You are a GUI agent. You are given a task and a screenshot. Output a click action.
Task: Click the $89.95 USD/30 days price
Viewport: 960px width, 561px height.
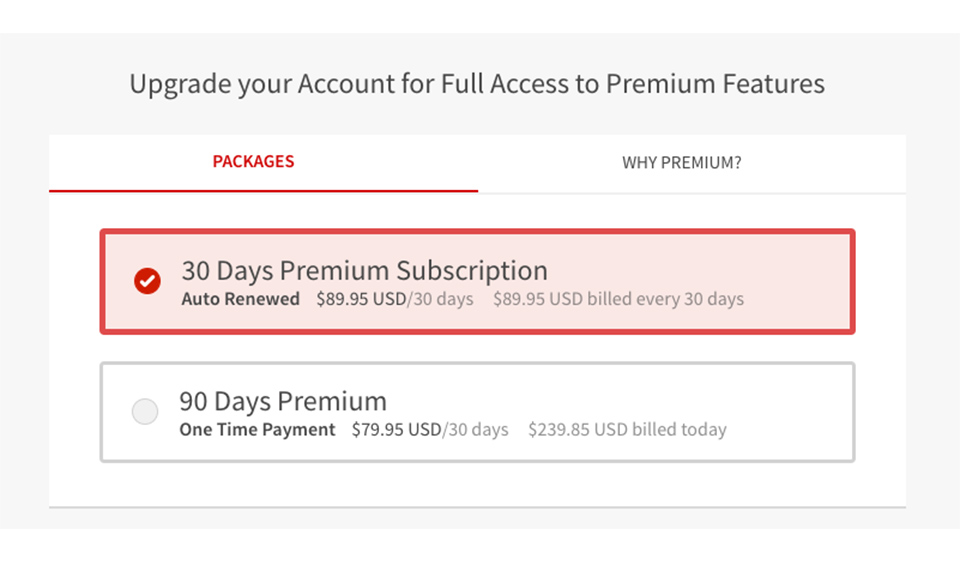click(x=395, y=299)
